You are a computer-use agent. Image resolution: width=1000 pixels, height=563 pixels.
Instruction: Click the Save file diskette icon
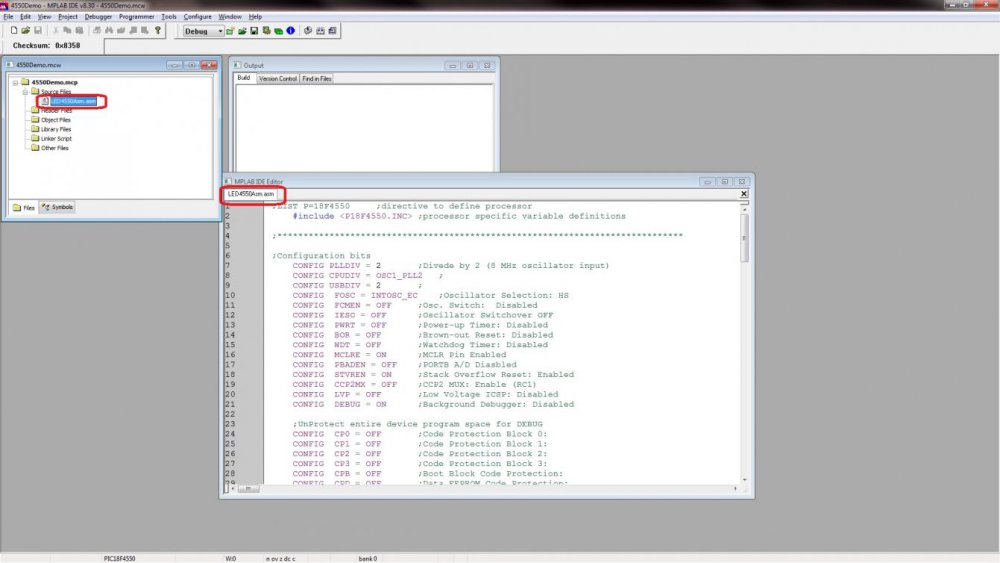pos(38,30)
